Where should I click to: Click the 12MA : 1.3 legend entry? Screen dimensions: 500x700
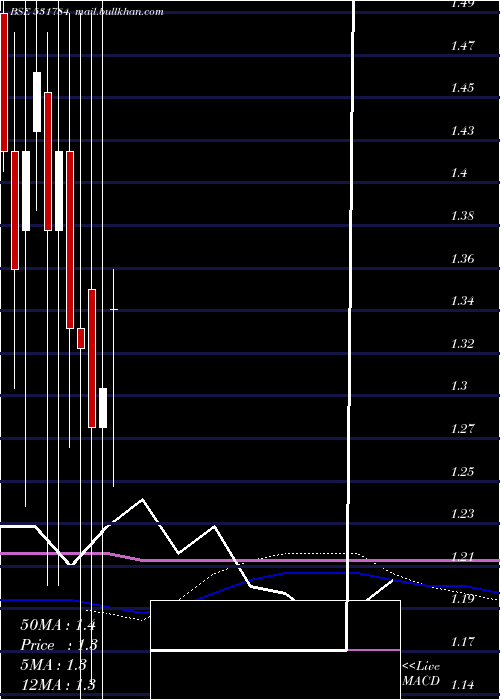pos(58,684)
